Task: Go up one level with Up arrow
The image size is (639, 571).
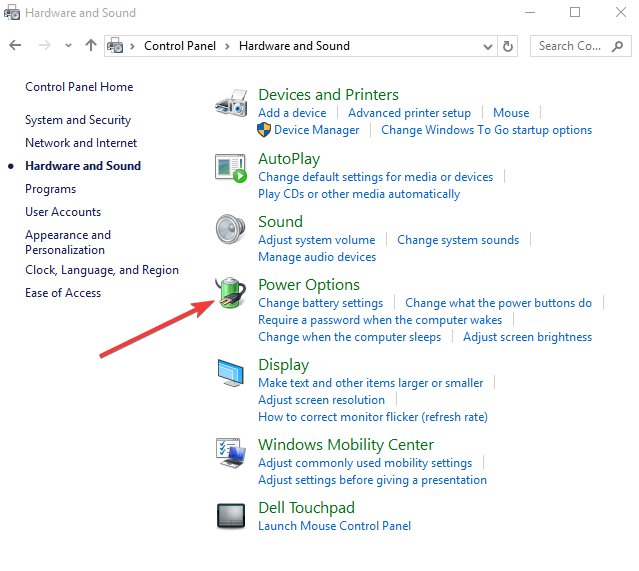Action: [x=91, y=46]
